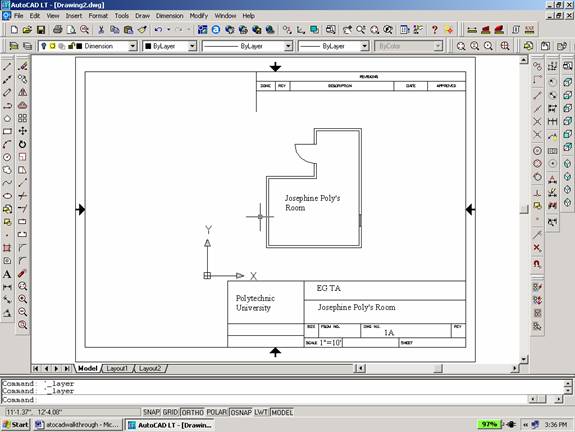Open the Dimension menu

click(x=169, y=16)
